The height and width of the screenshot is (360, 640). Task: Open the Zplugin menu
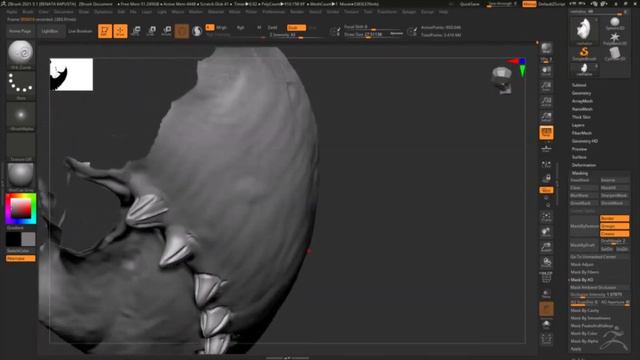click(409, 12)
